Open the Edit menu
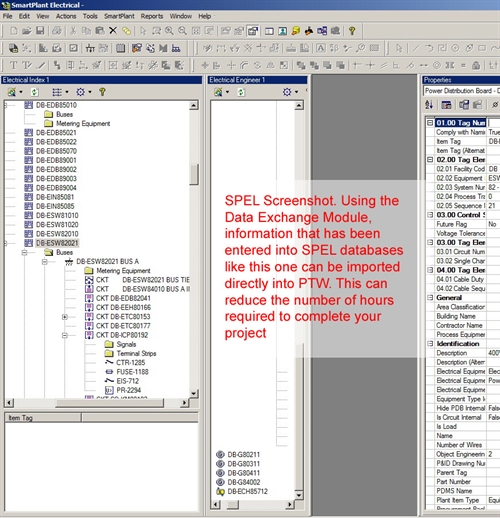The image size is (500, 518). (x=24, y=16)
